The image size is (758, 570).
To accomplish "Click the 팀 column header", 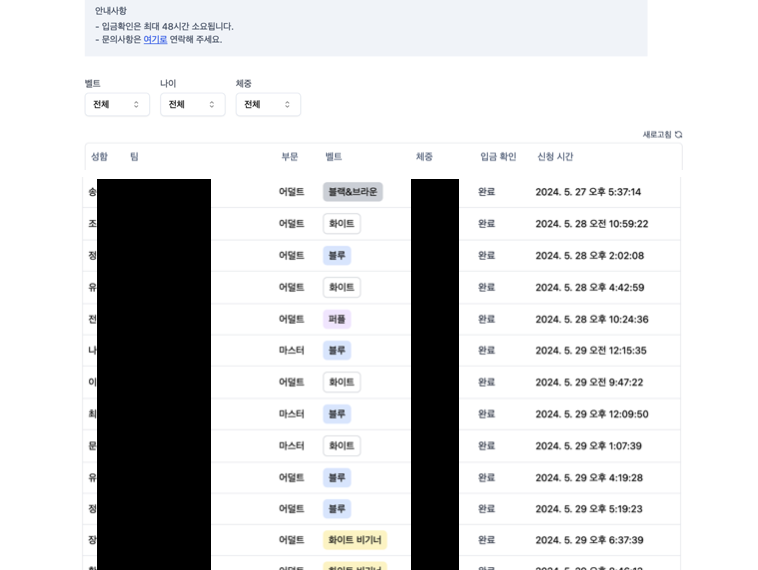I will click(134, 157).
